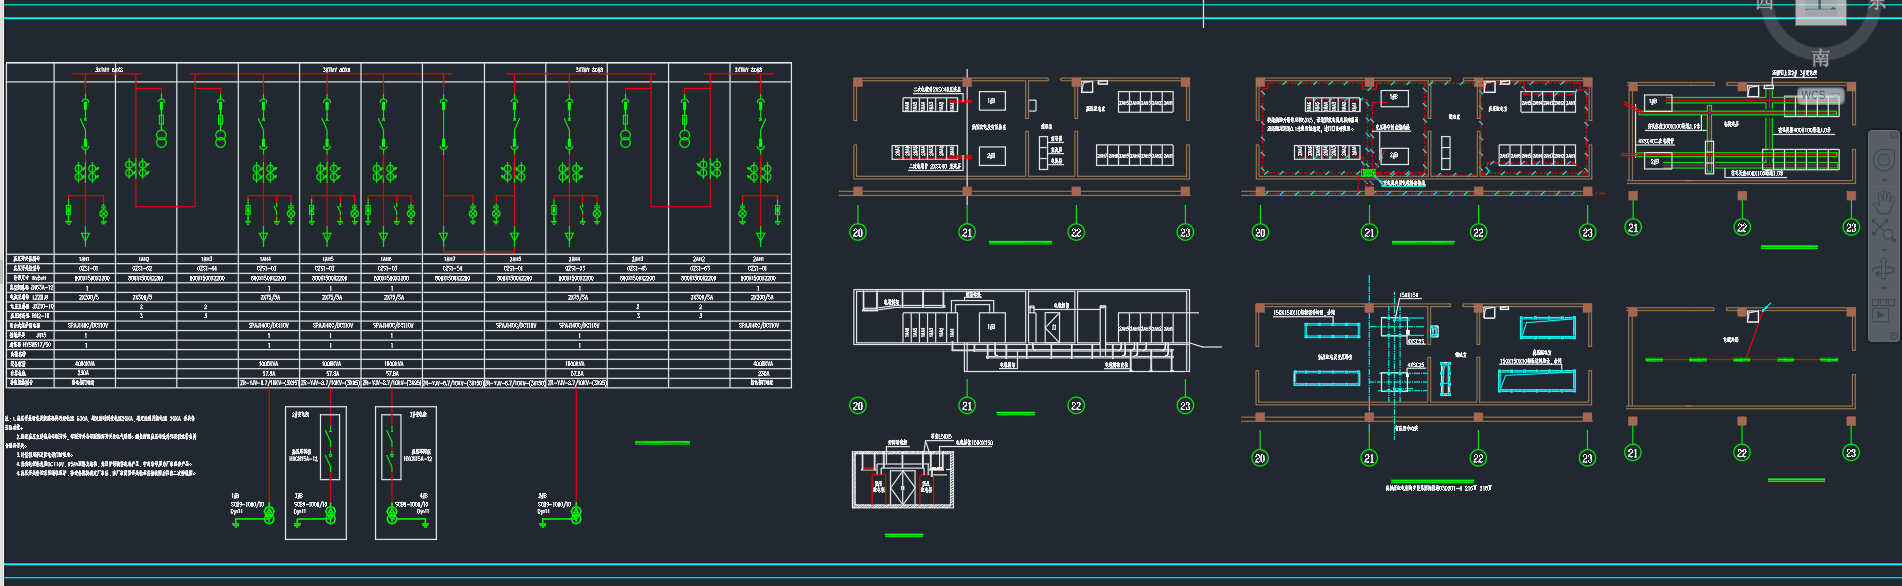
Task: Open ShowMotion from the navigation bar
Action: [1884, 309]
